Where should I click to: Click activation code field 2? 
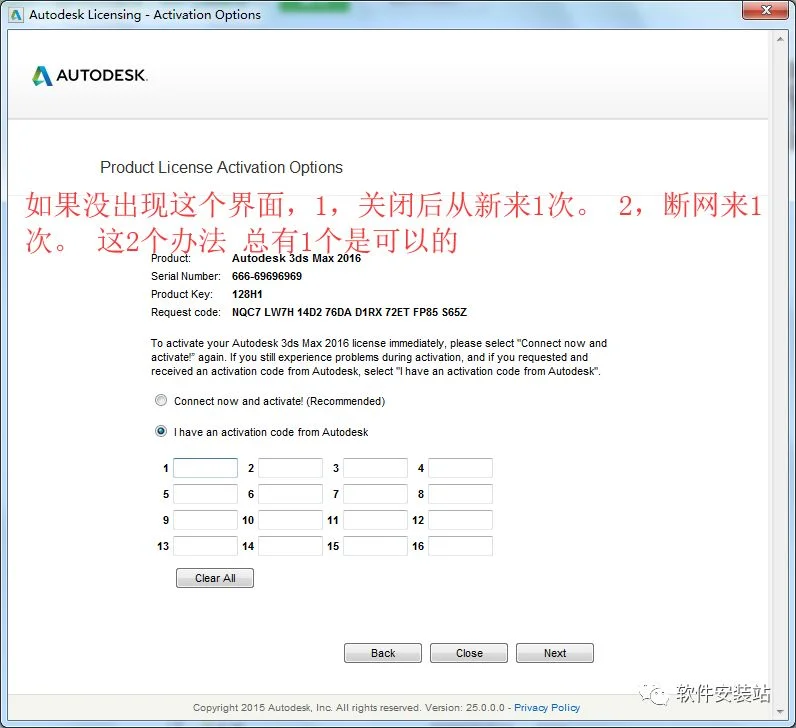point(290,468)
